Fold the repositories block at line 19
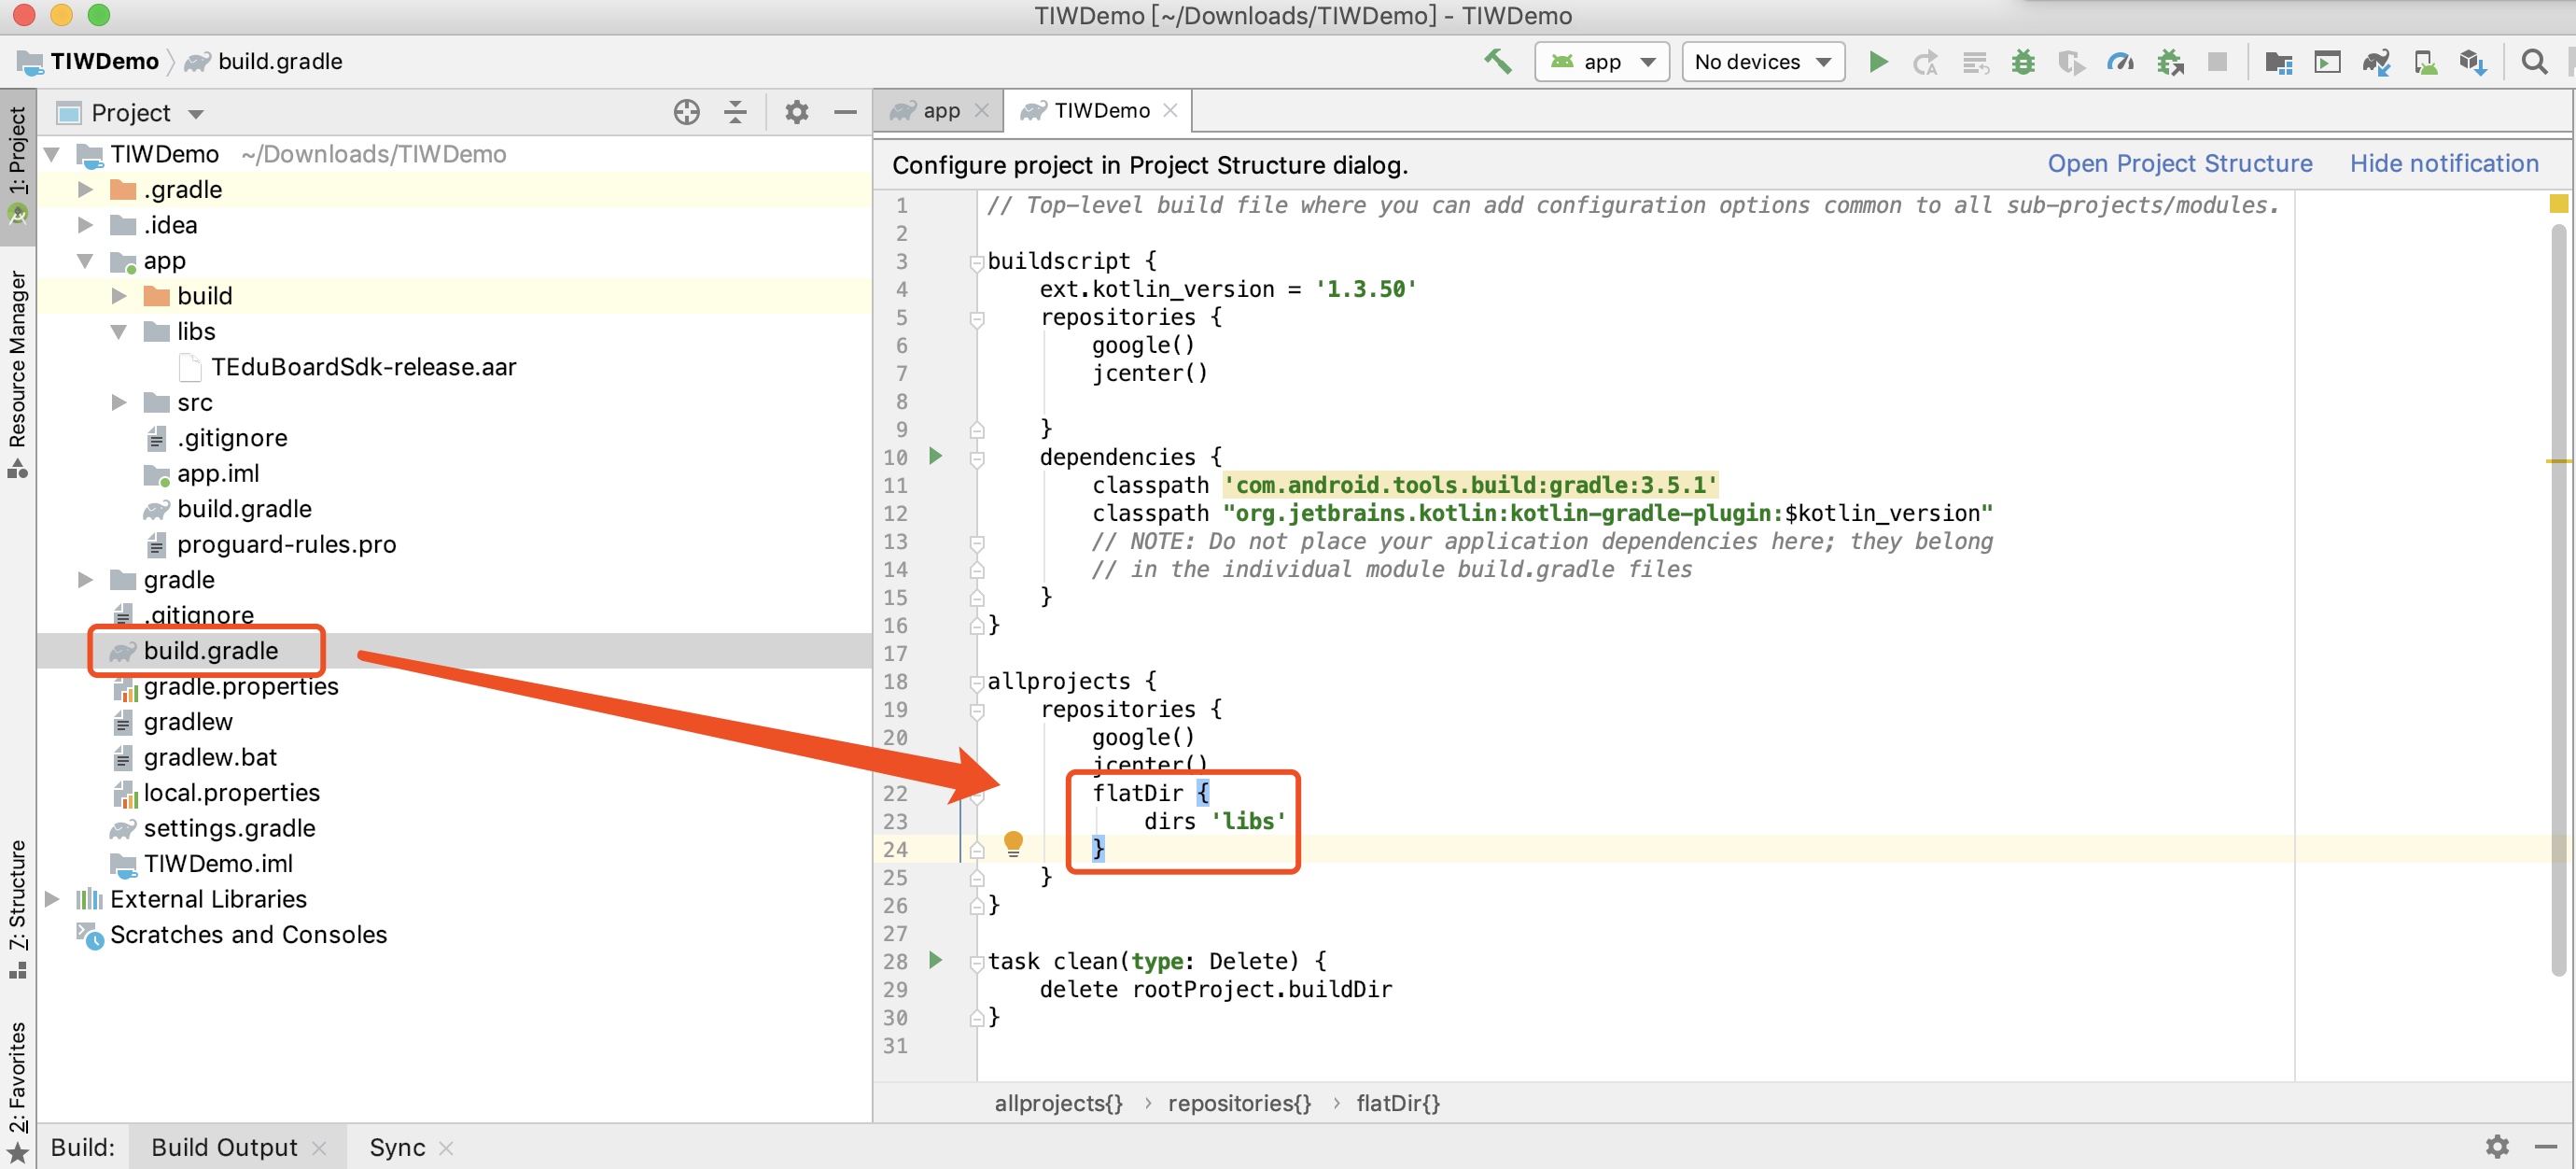2576x1169 pixels. click(x=976, y=710)
